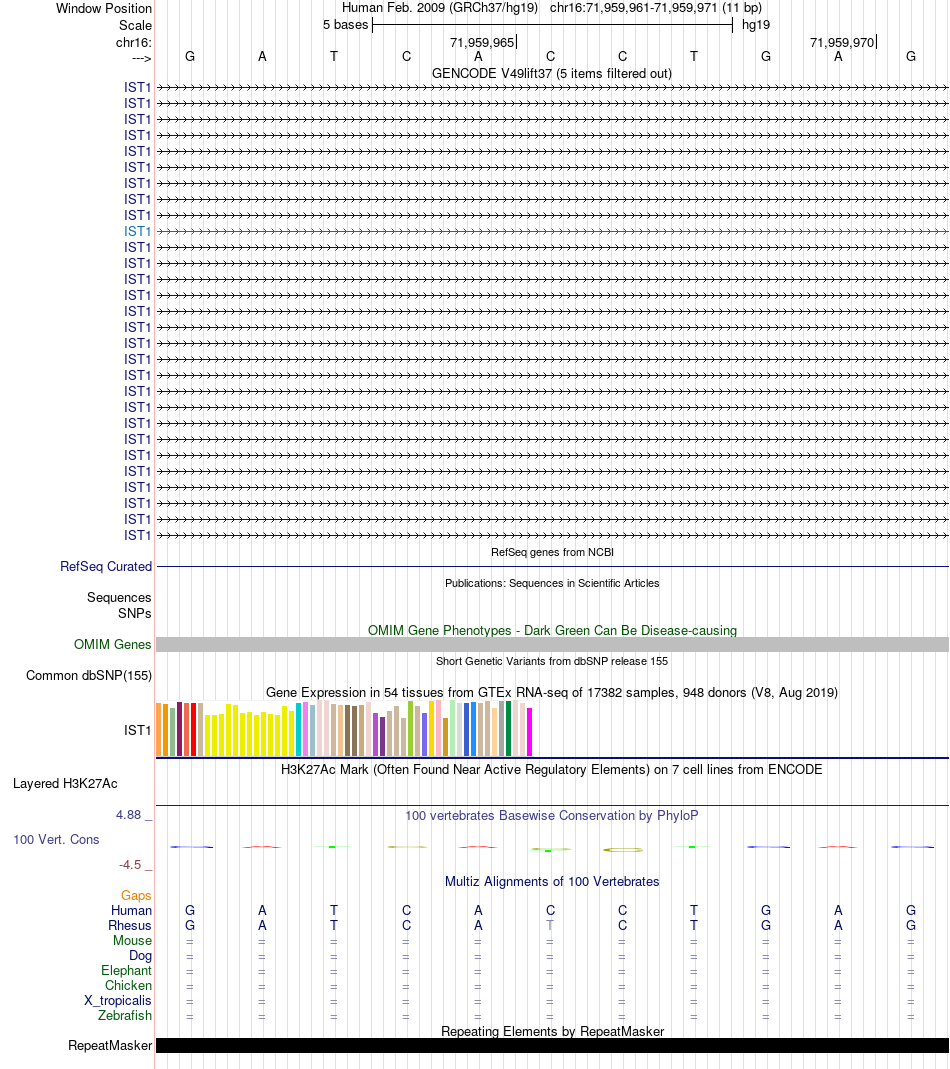Open the GTEx Gene Expression track title
This screenshot has height=1069, width=950.
pos(552,693)
